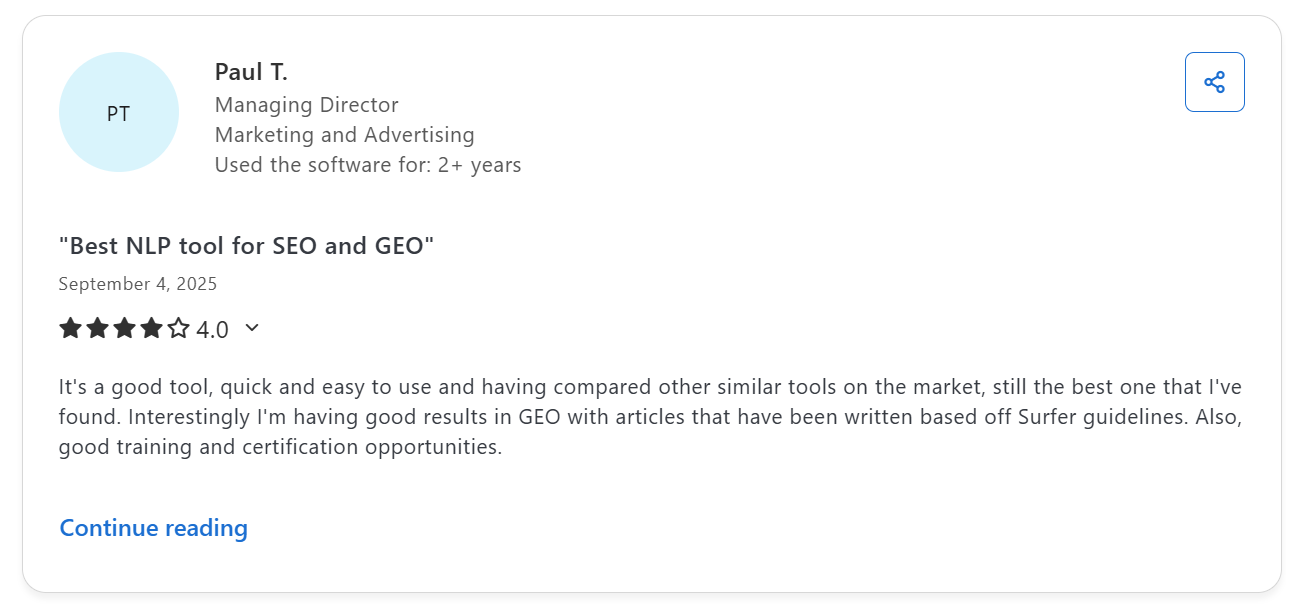Click the share icon inside its bordered button
Screen dimensions: 1291x610
coord(1214,82)
